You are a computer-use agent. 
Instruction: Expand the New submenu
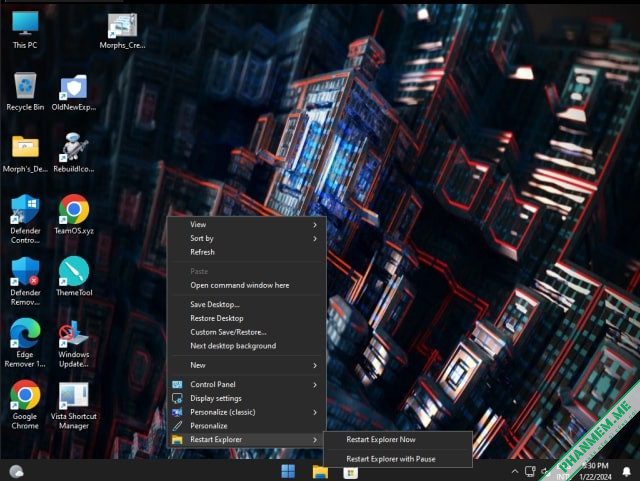pyautogui.click(x=247, y=365)
